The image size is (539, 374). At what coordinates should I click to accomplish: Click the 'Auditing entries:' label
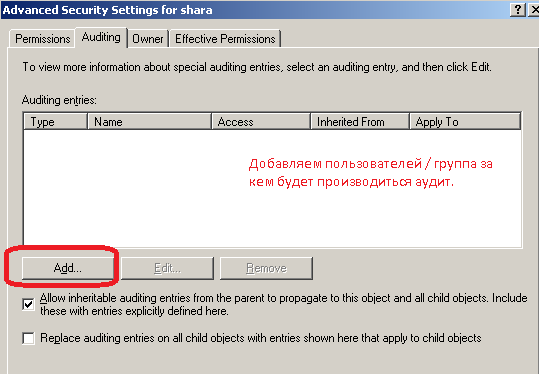click(59, 100)
